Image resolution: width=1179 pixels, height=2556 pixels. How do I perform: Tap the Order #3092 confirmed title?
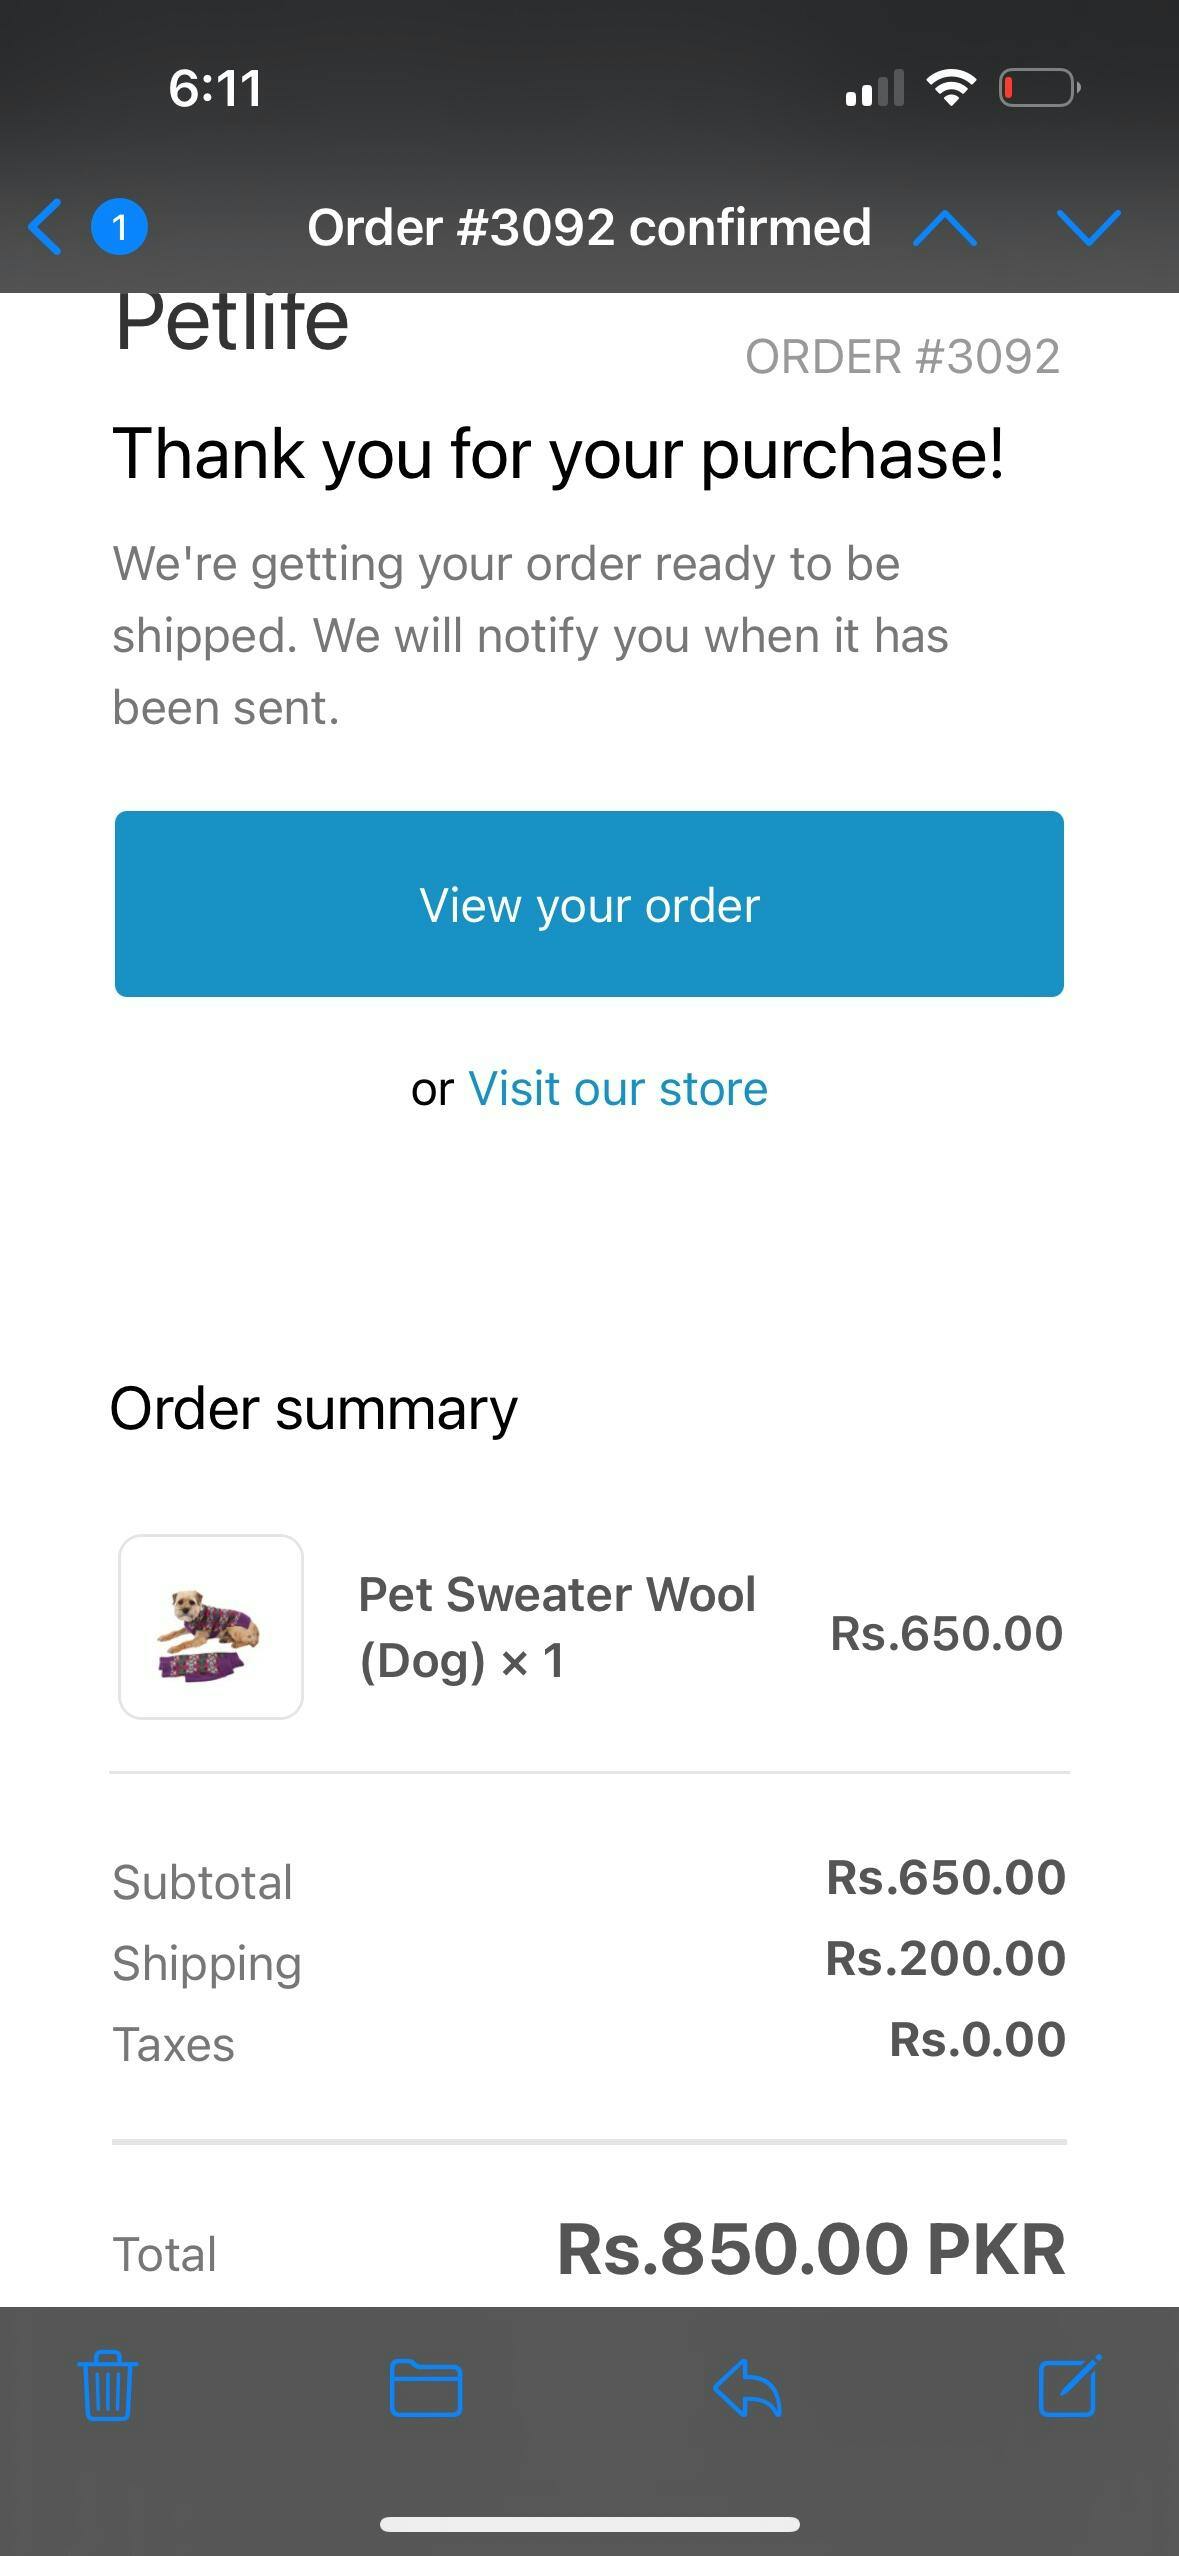pos(589,227)
